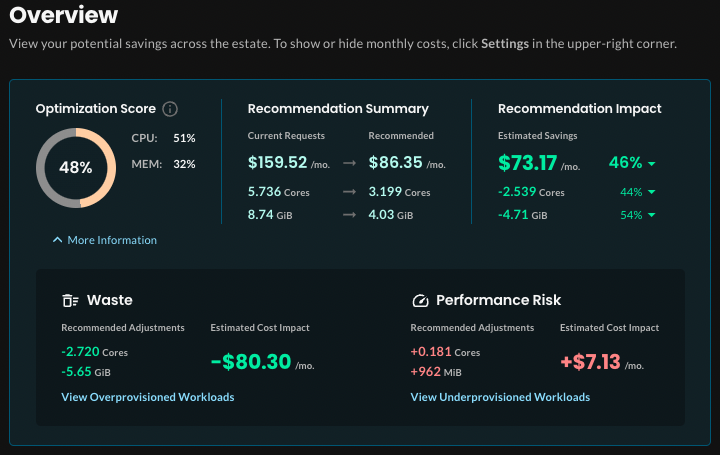Click the Waste trash can icon

pos(70,300)
